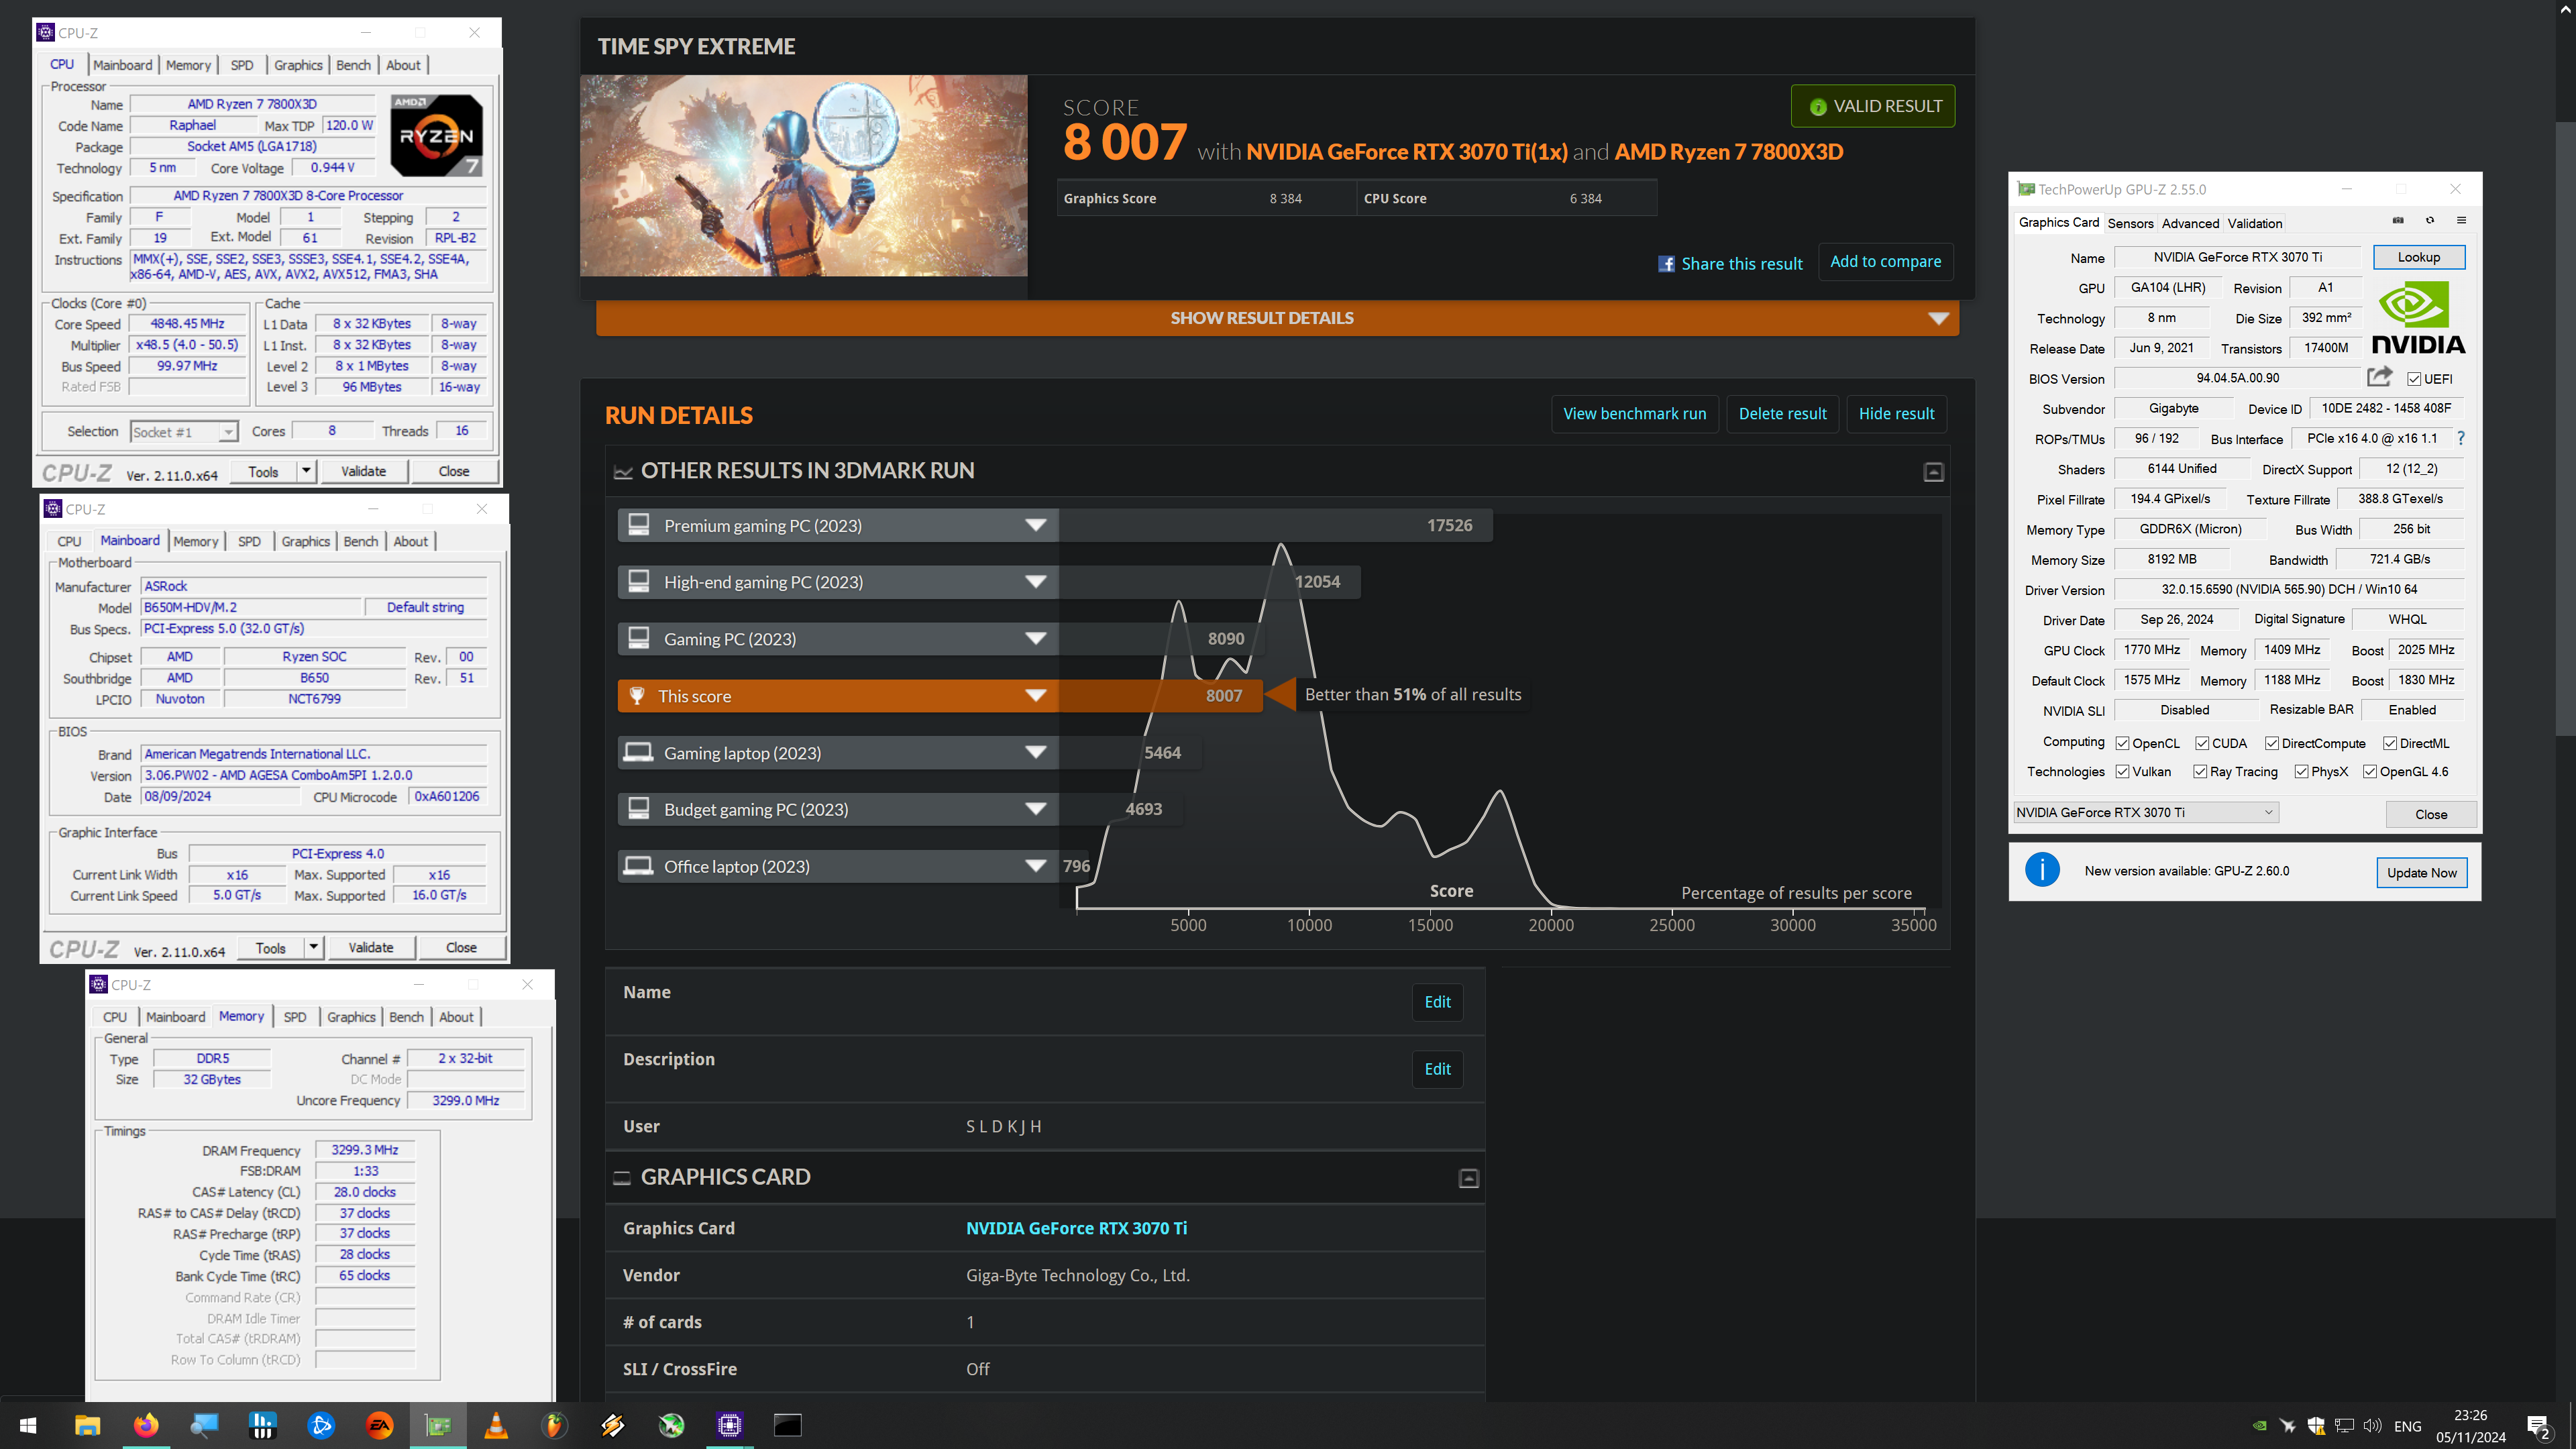Screen dimensions: 2576x1449
Task: Expand the This score row
Action: pos(1036,696)
